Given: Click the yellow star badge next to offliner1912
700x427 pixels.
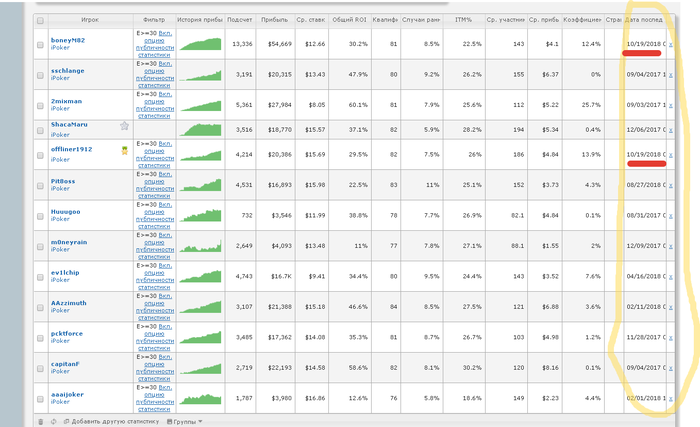Looking at the screenshot, I should 125,151.
